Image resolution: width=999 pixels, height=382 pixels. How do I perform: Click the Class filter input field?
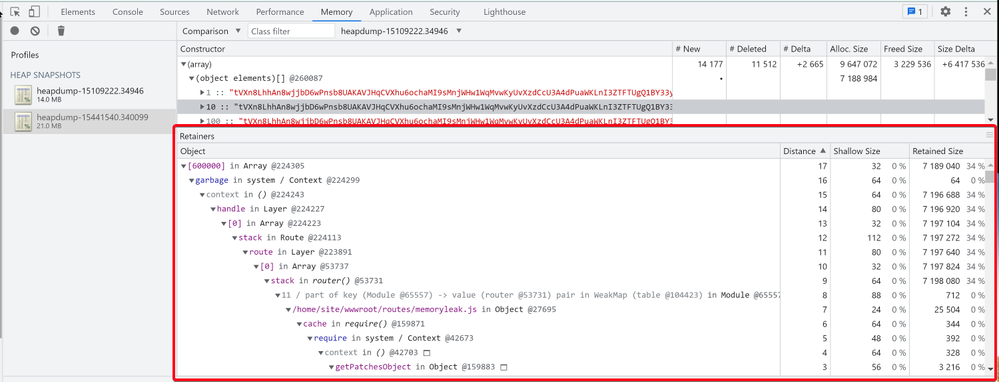point(291,31)
